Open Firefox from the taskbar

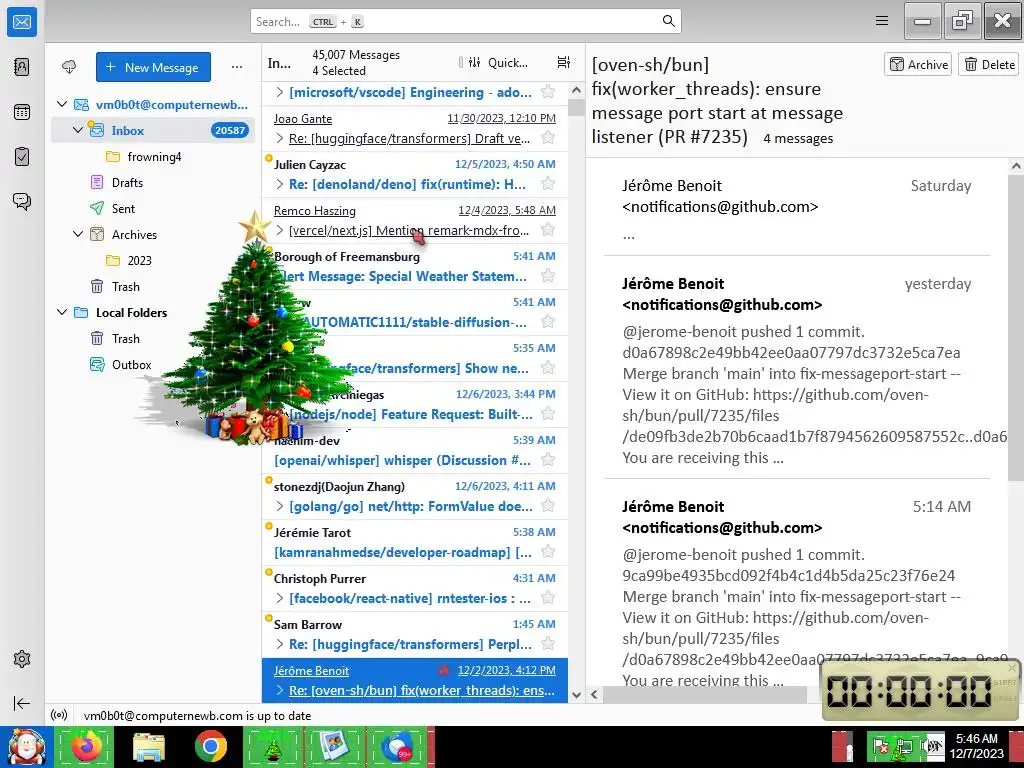coord(86,746)
